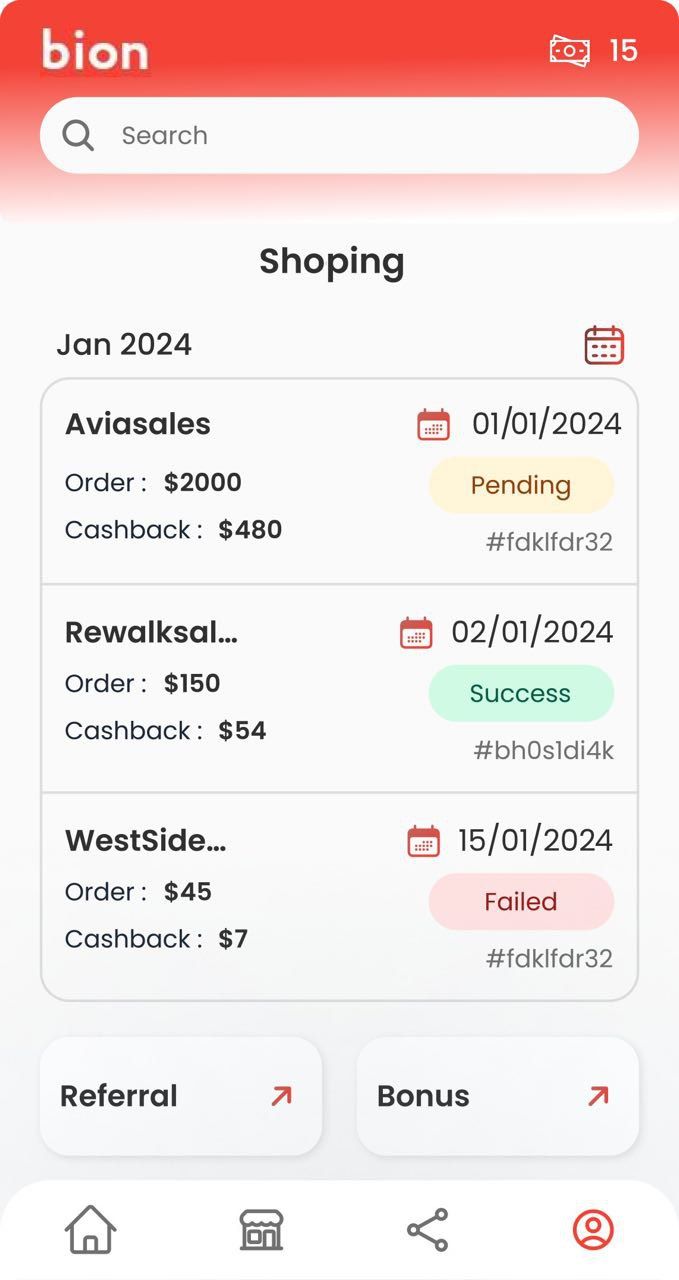Open the Profile tab
The width and height of the screenshot is (679, 1280).
(593, 1229)
